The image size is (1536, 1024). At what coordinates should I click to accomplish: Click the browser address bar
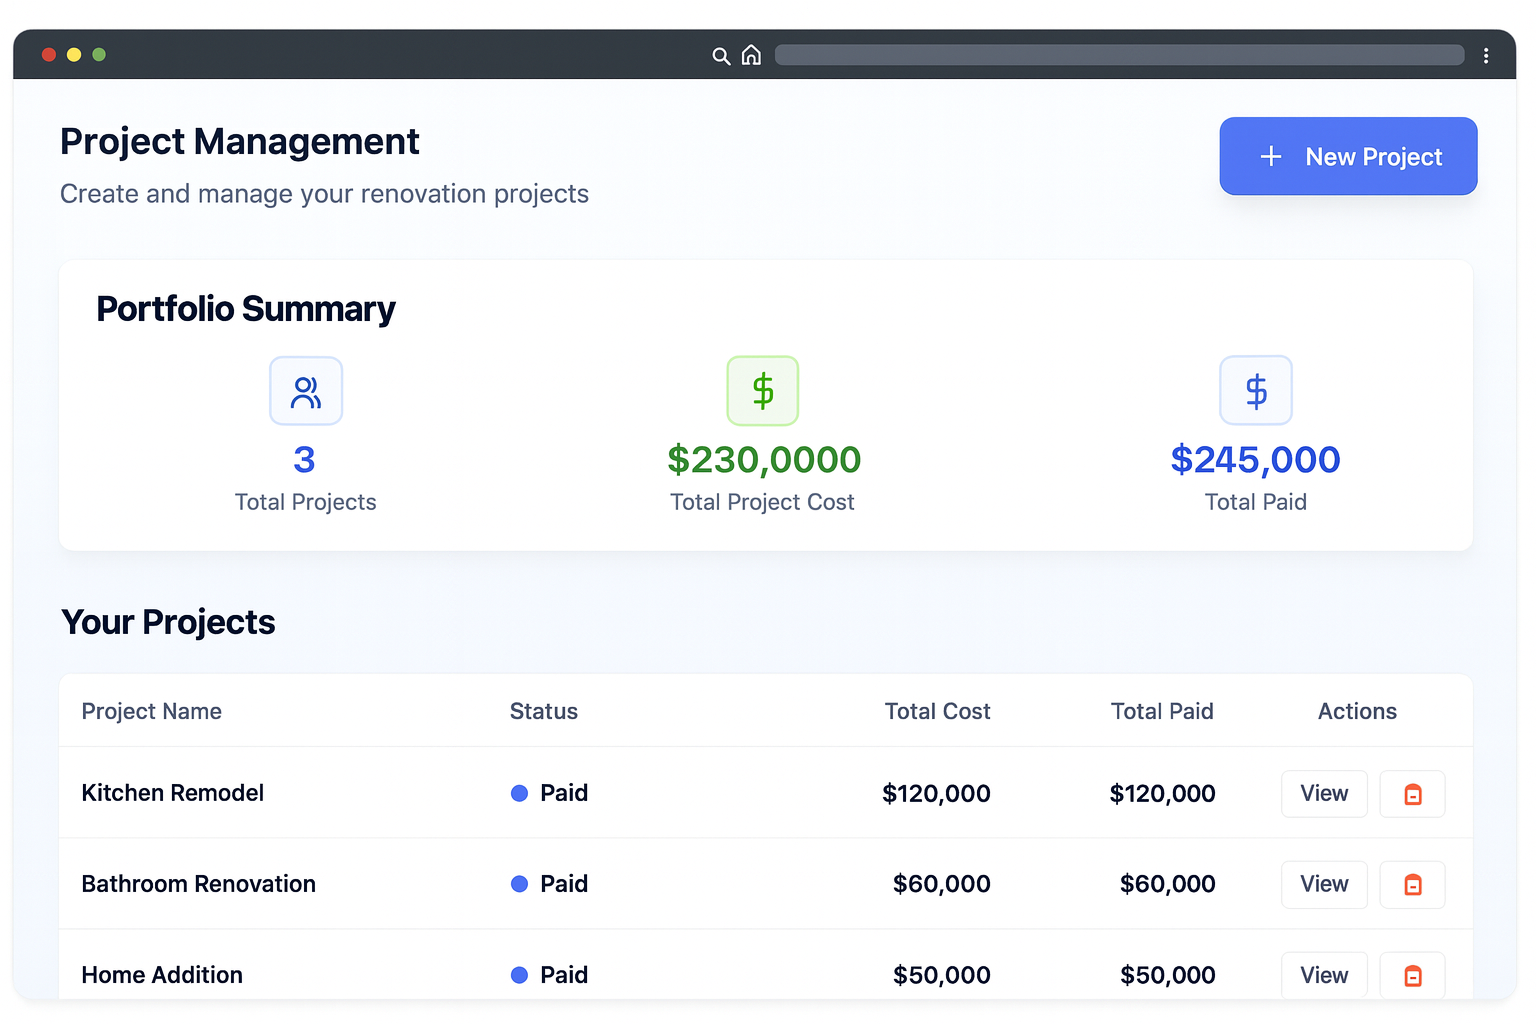(x=1119, y=55)
